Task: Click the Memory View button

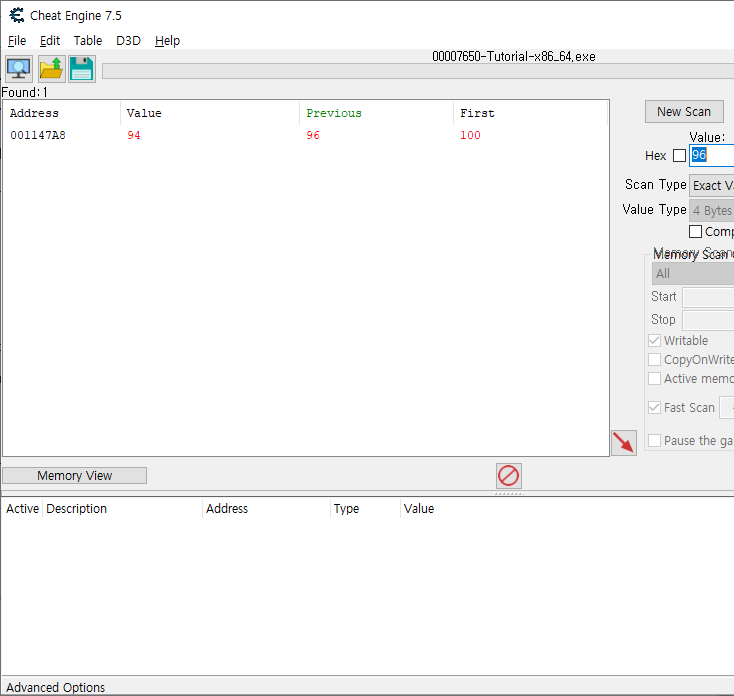Action: (x=74, y=476)
